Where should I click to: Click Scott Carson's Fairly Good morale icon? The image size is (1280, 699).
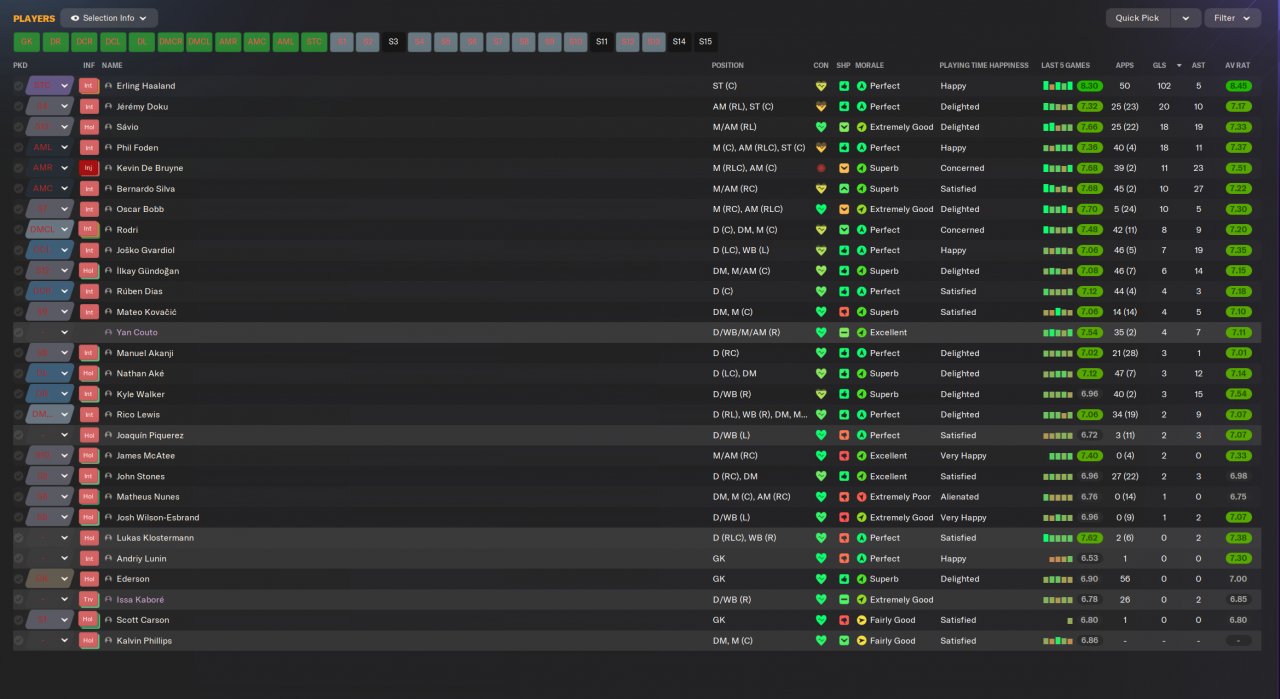862,620
